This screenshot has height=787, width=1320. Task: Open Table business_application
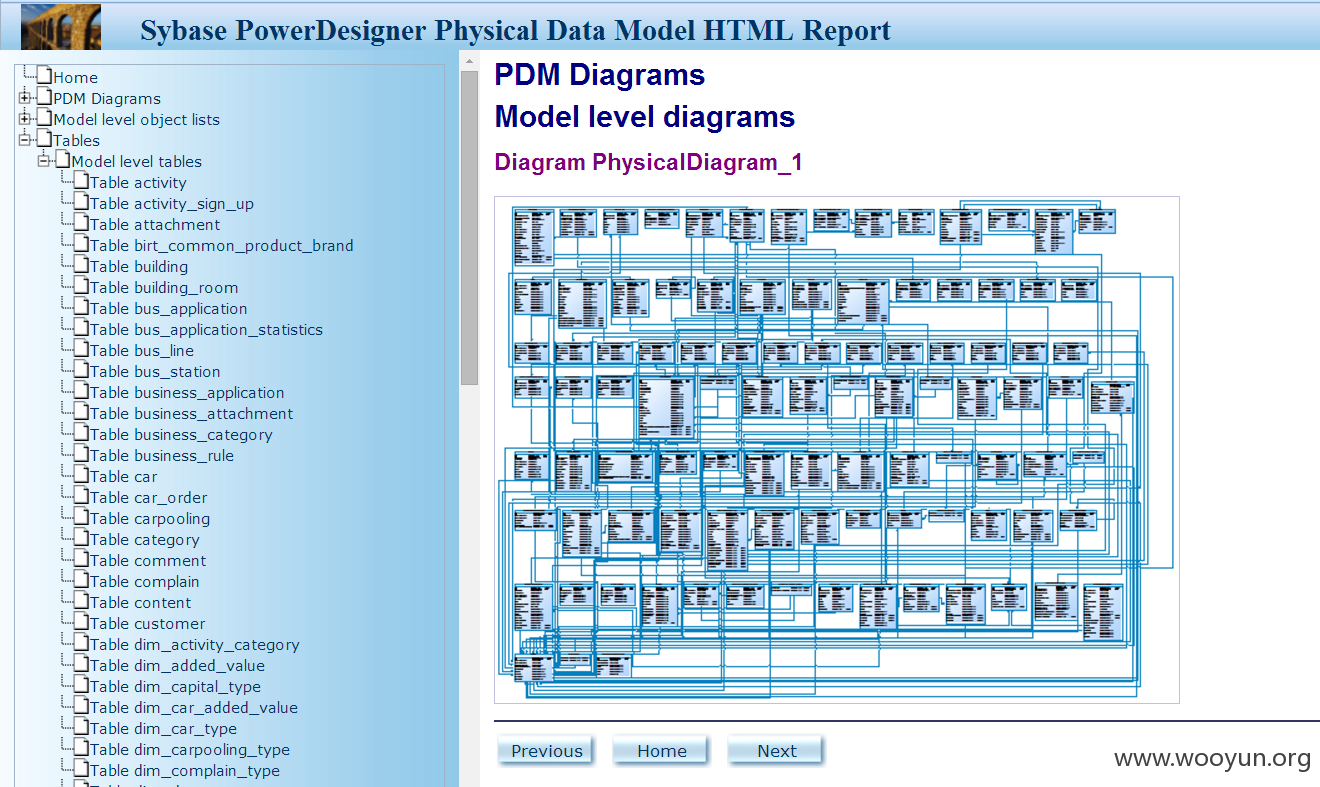(187, 392)
